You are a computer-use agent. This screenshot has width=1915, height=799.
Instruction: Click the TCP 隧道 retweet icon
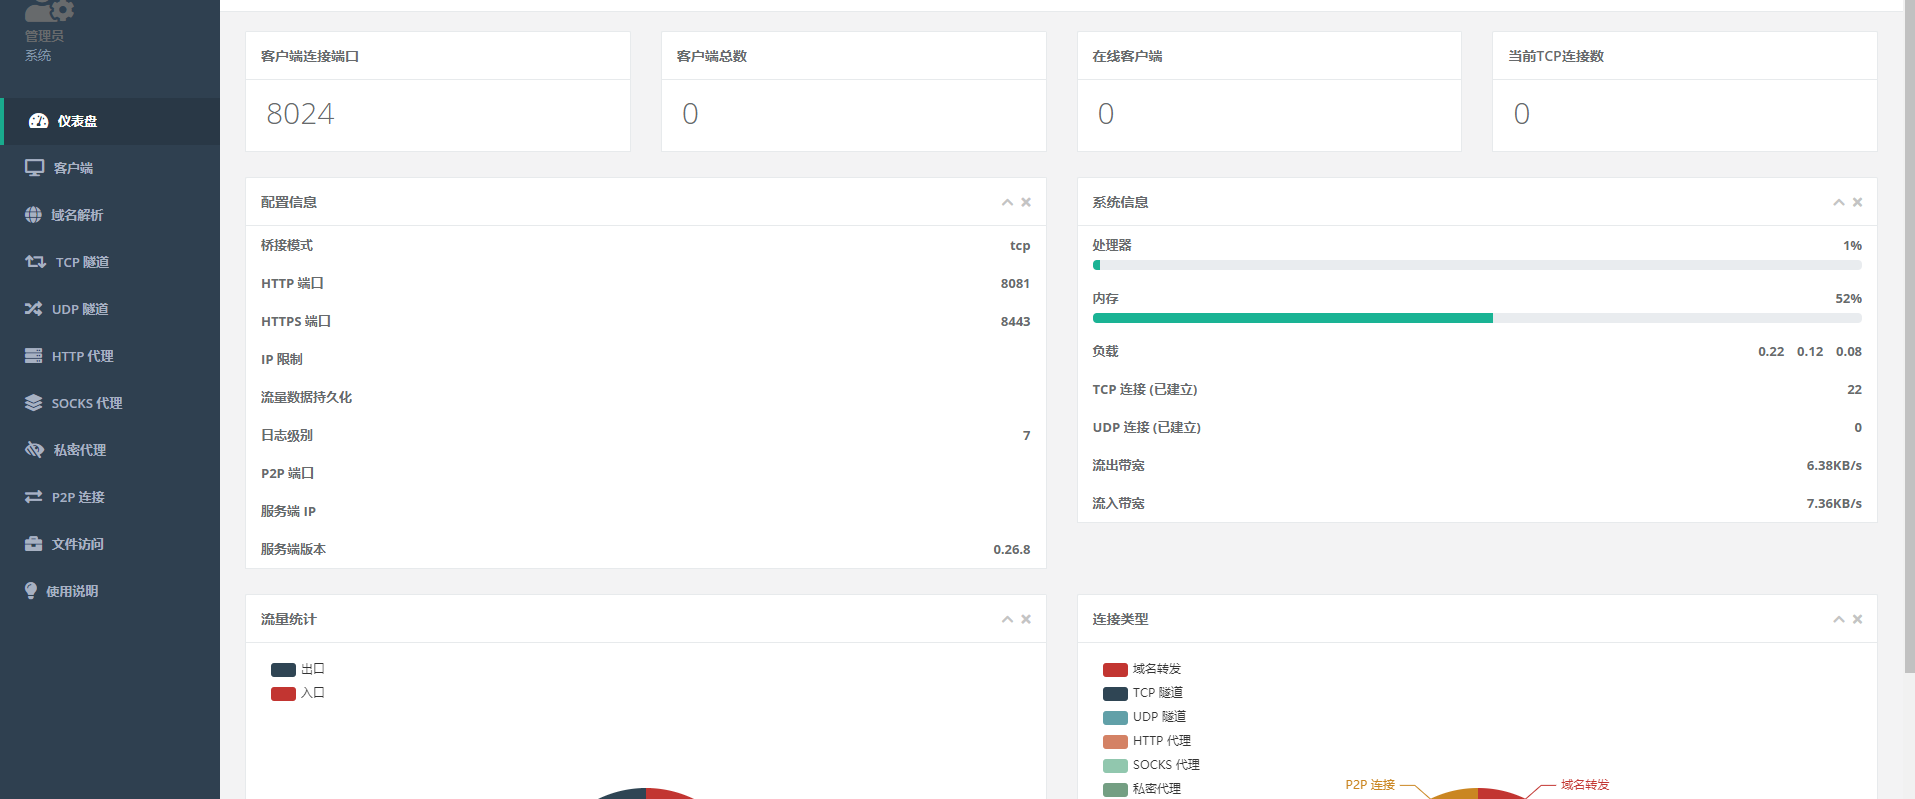point(36,262)
